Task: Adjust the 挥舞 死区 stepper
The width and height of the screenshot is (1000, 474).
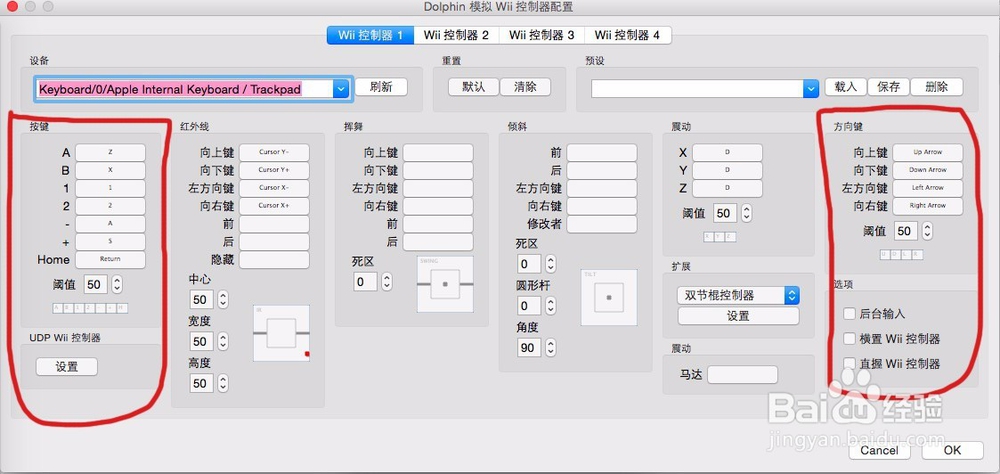Action: 386,281
